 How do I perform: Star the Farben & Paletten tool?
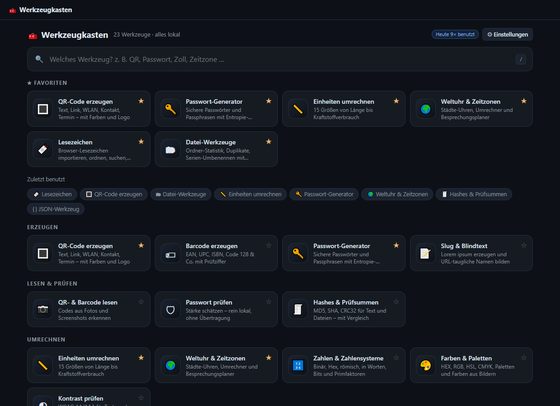524,357
